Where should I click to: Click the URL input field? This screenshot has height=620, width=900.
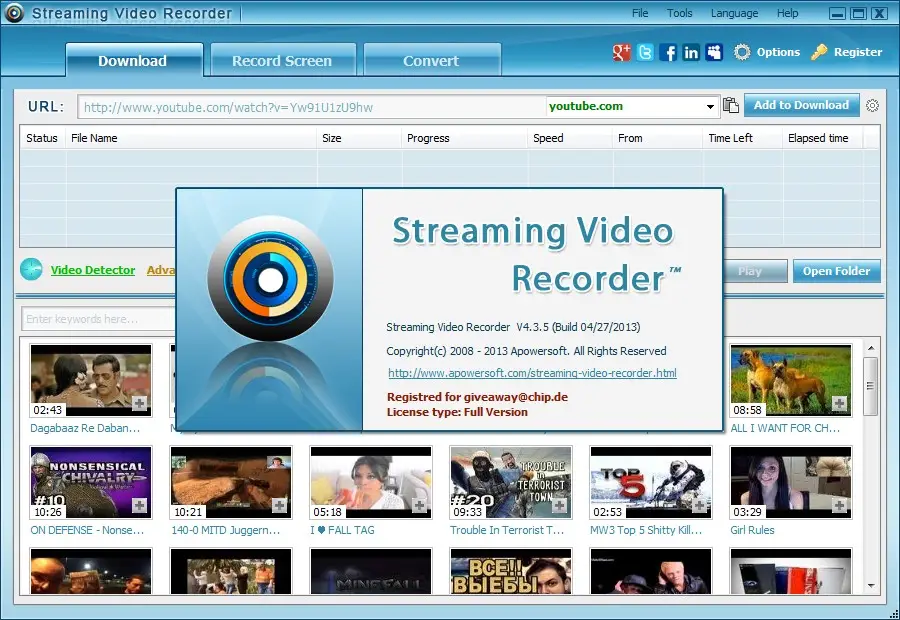click(x=312, y=107)
